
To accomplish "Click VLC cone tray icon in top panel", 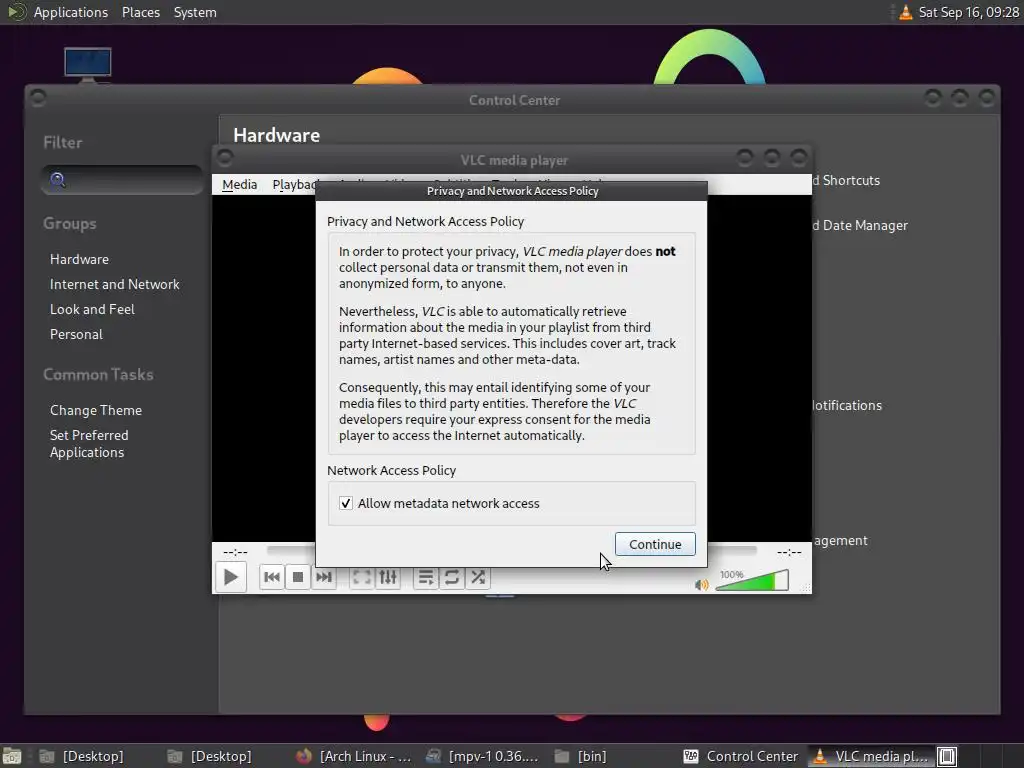I will pos(905,12).
